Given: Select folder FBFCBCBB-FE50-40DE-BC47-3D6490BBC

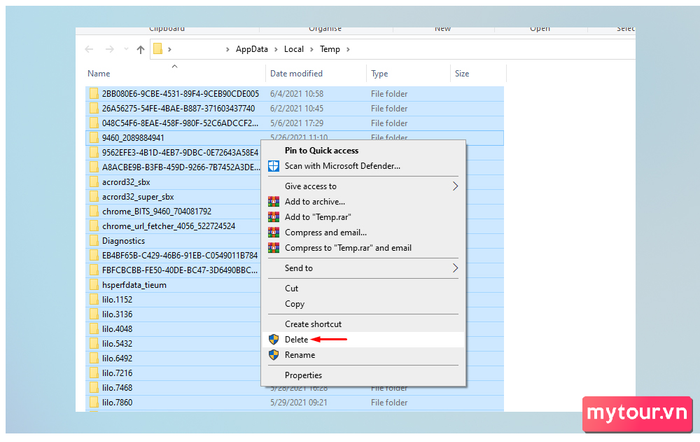Looking at the screenshot, I should [x=179, y=271].
